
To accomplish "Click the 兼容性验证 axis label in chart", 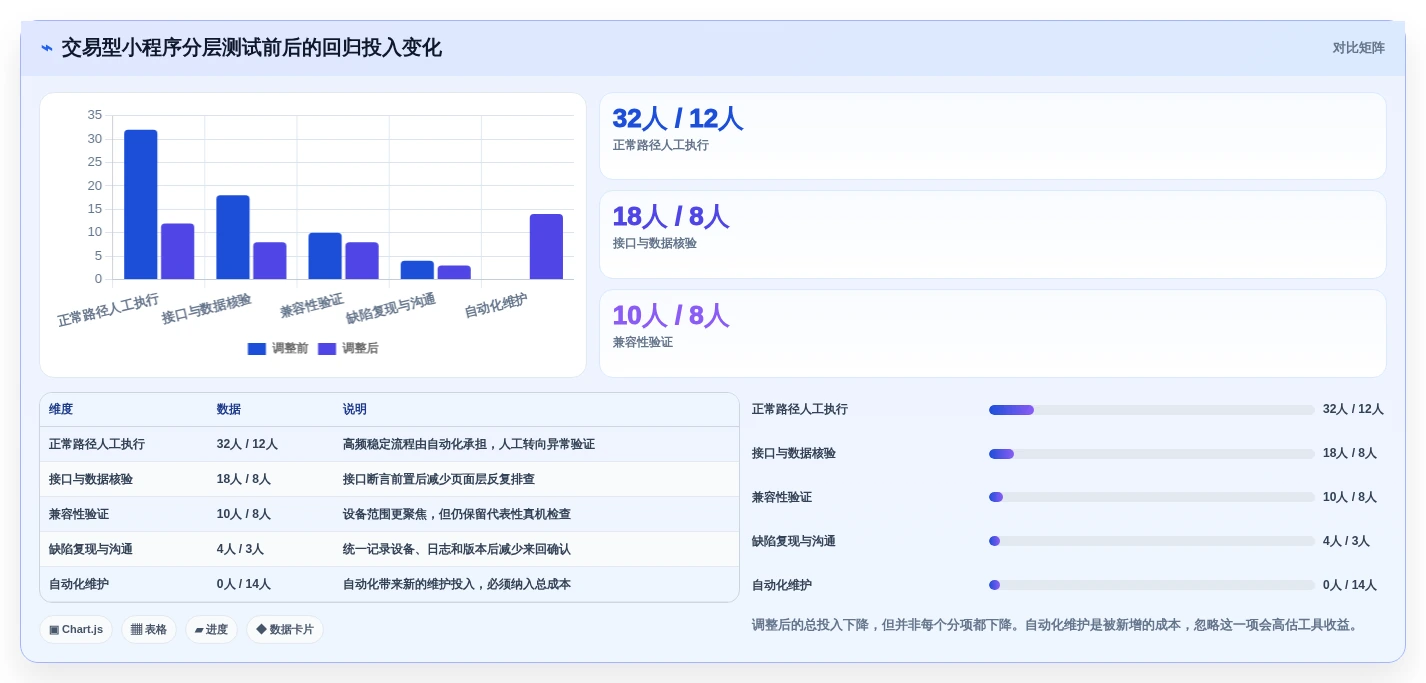I will point(311,305).
